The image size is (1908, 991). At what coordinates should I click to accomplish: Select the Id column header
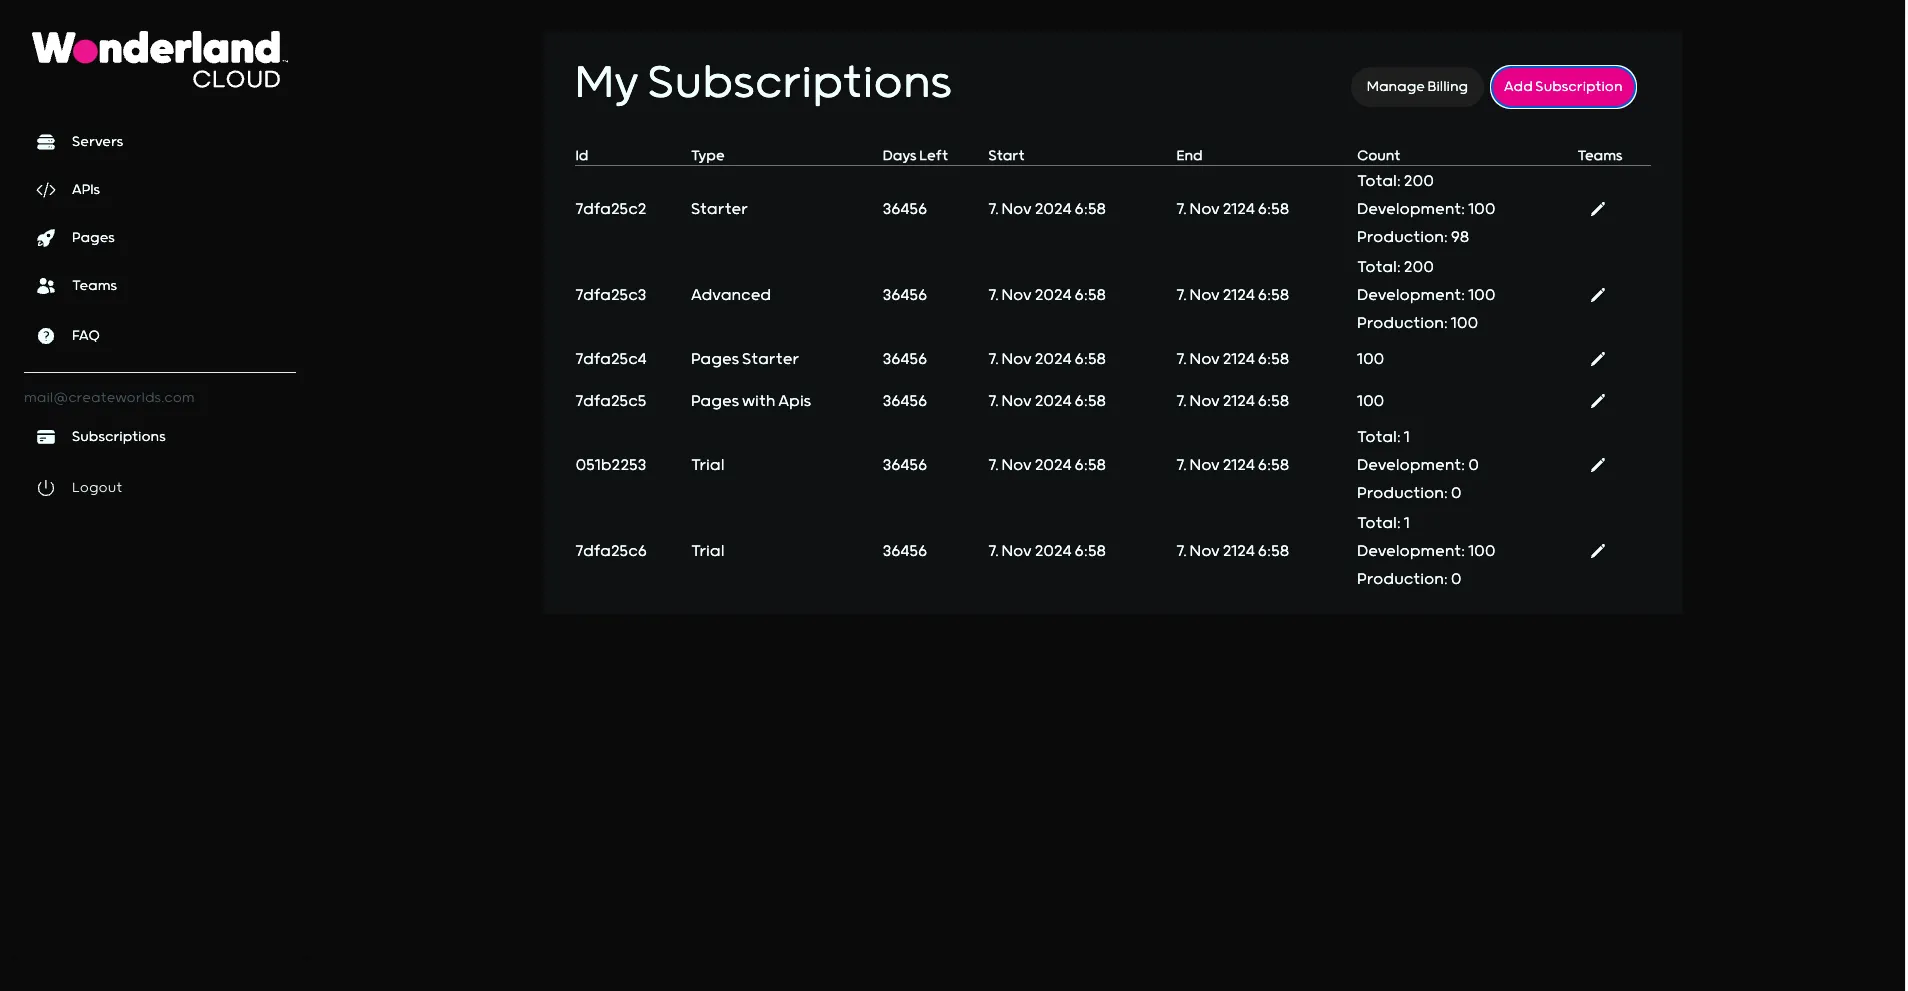(x=581, y=155)
